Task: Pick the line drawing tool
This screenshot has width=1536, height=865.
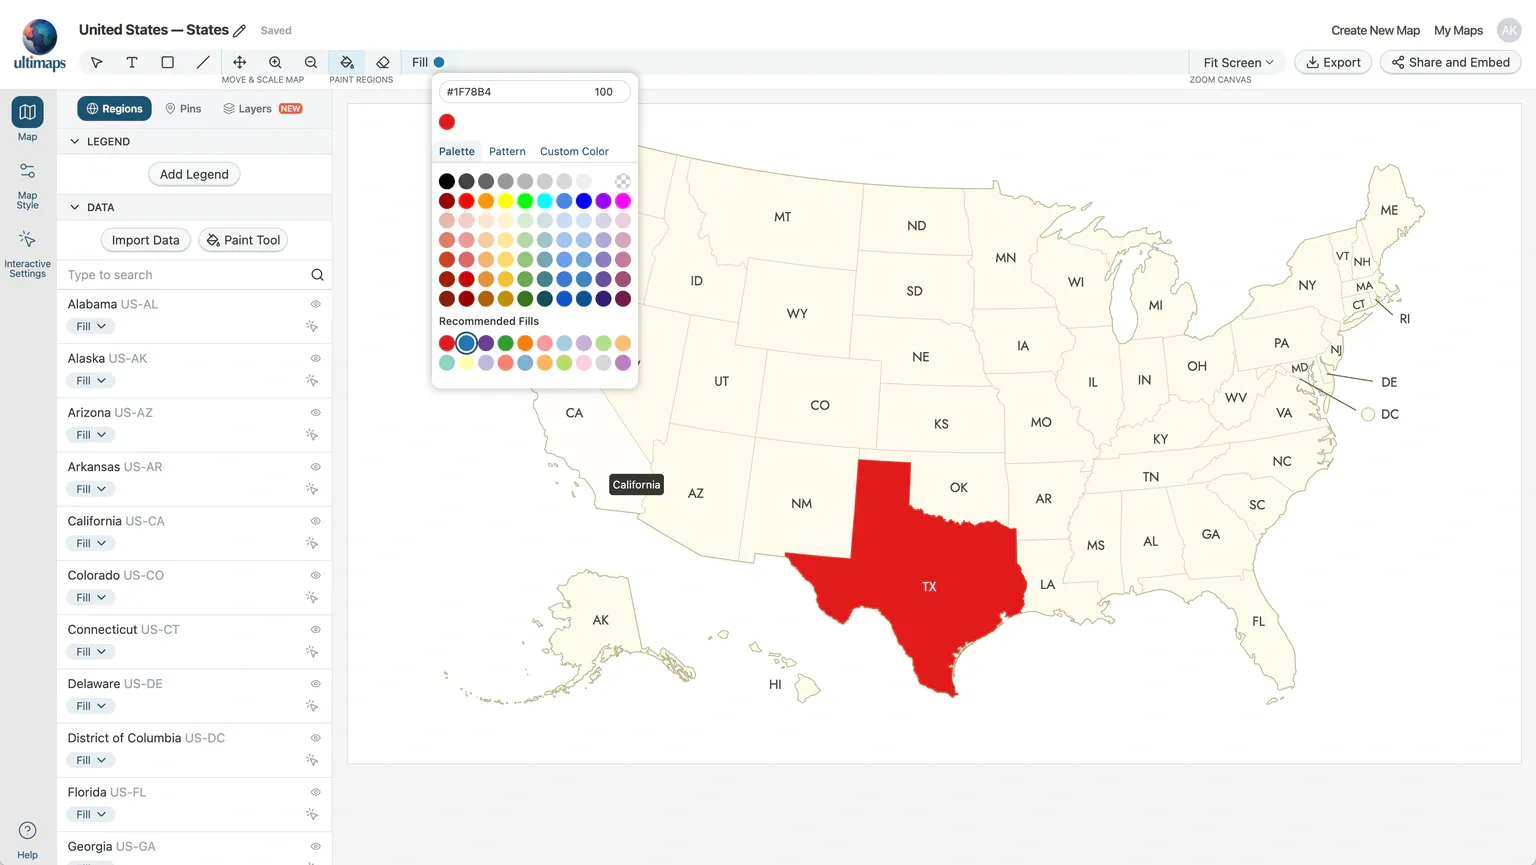Action: pyautogui.click(x=203, y=62)
